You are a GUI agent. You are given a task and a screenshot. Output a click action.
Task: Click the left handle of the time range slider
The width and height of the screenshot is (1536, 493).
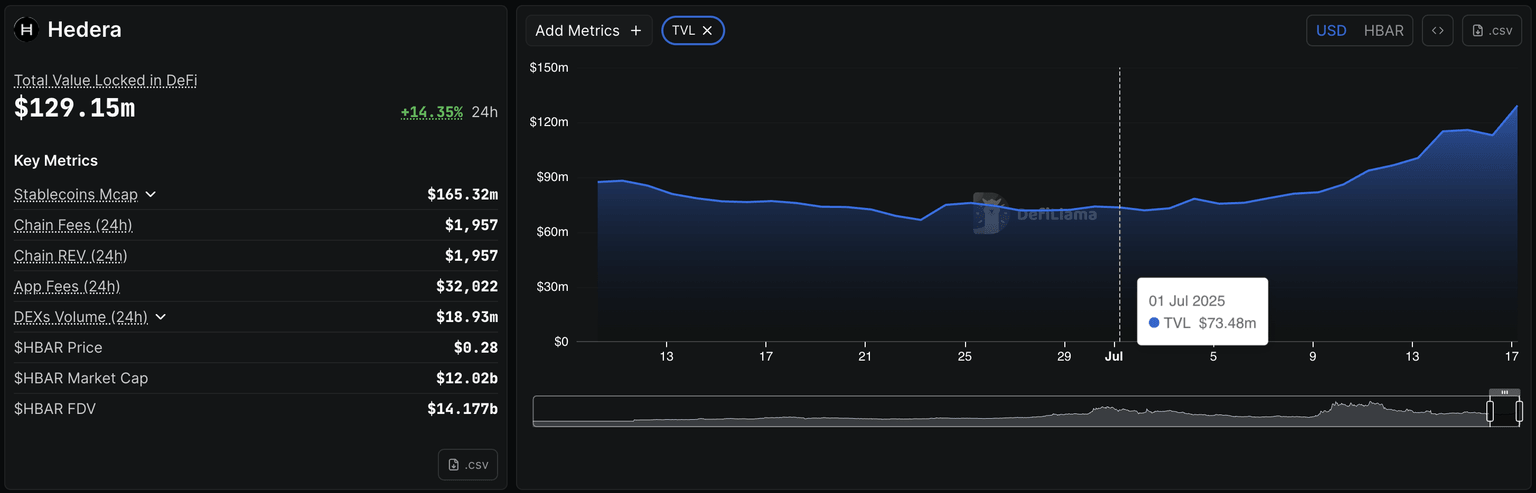1489,411
